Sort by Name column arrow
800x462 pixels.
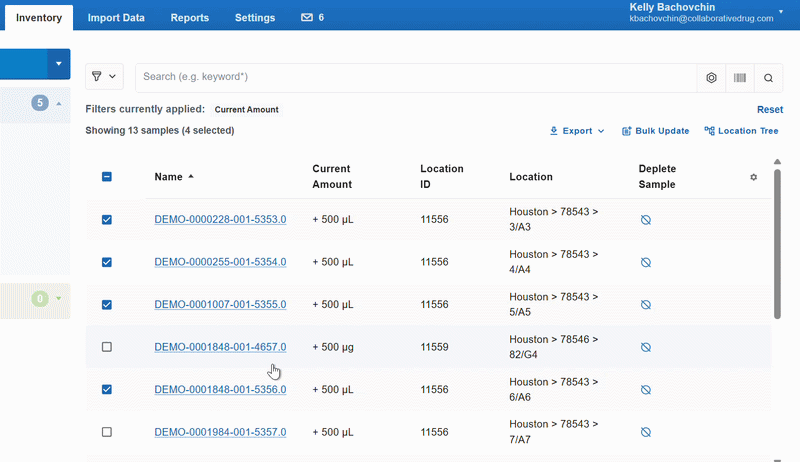191,176
